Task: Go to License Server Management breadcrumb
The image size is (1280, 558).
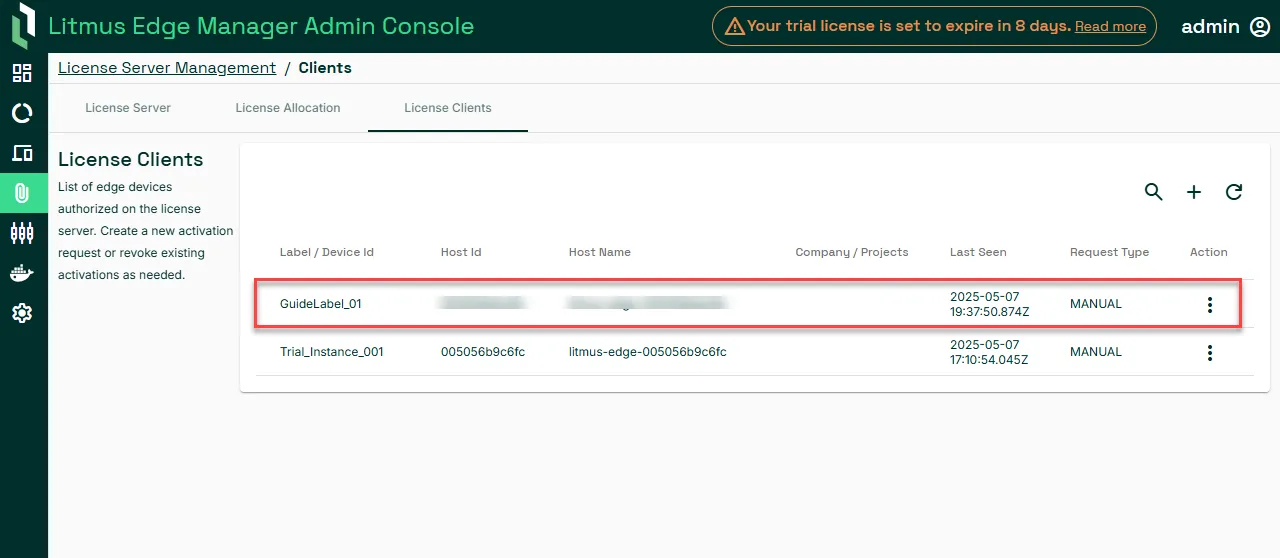Action: [167, 68]
